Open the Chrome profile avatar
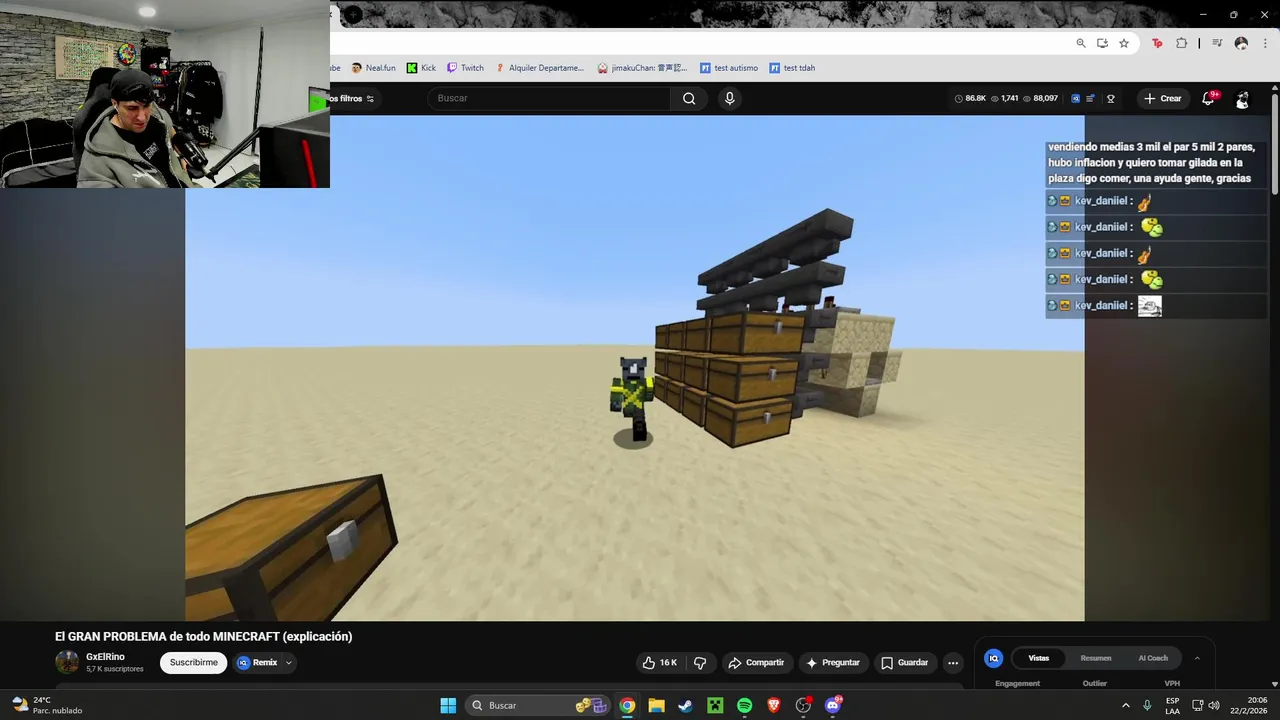Image resolution: width=1280 pixels, height=720 pixels. pos(1241,43)
